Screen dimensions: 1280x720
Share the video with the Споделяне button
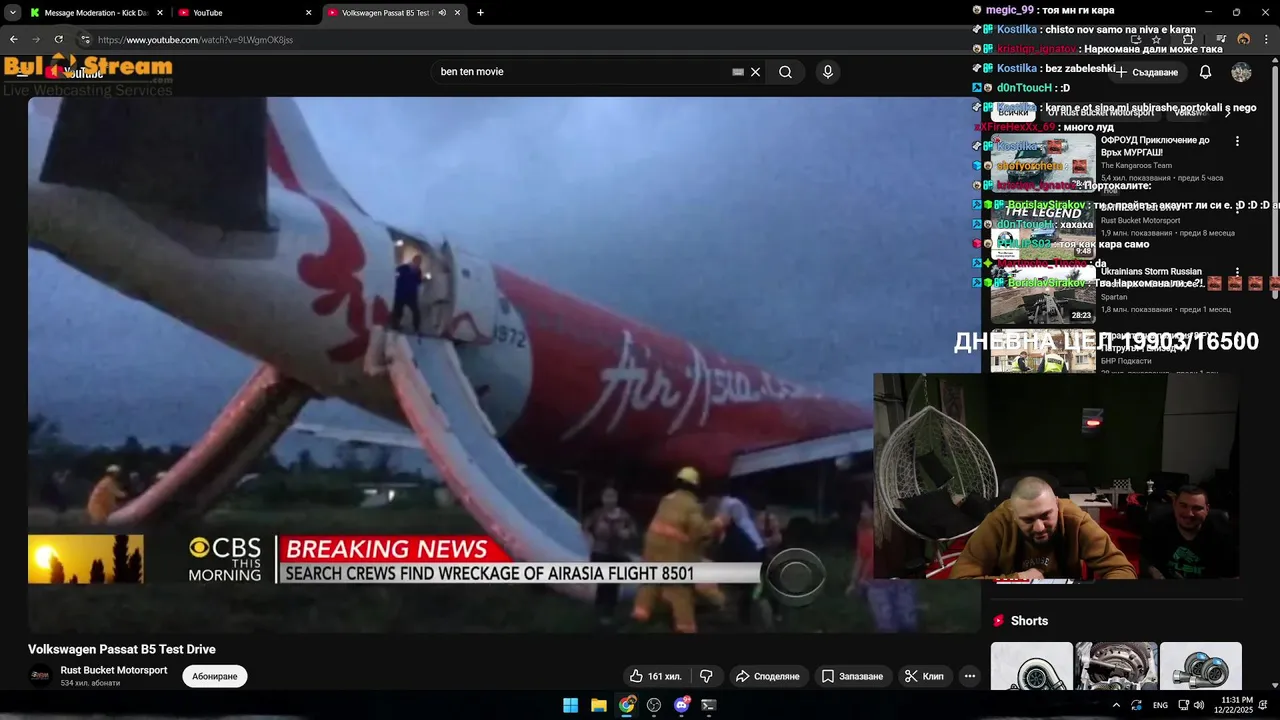pyautogui.click(x=768, y=677)
